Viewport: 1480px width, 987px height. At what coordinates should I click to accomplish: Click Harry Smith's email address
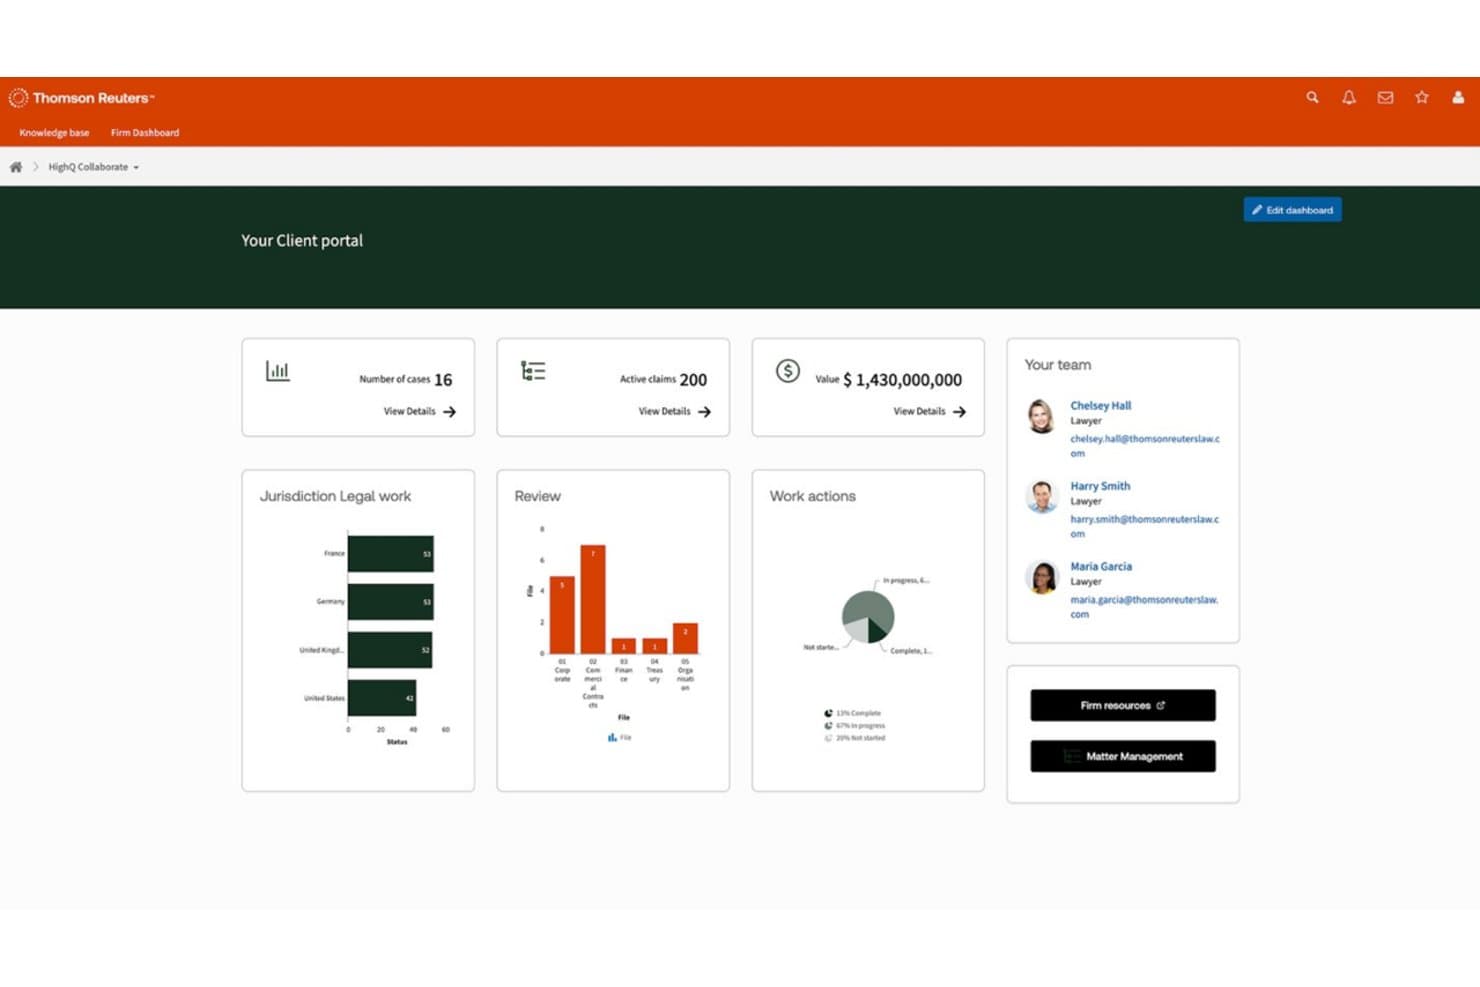click(1145, 526)
